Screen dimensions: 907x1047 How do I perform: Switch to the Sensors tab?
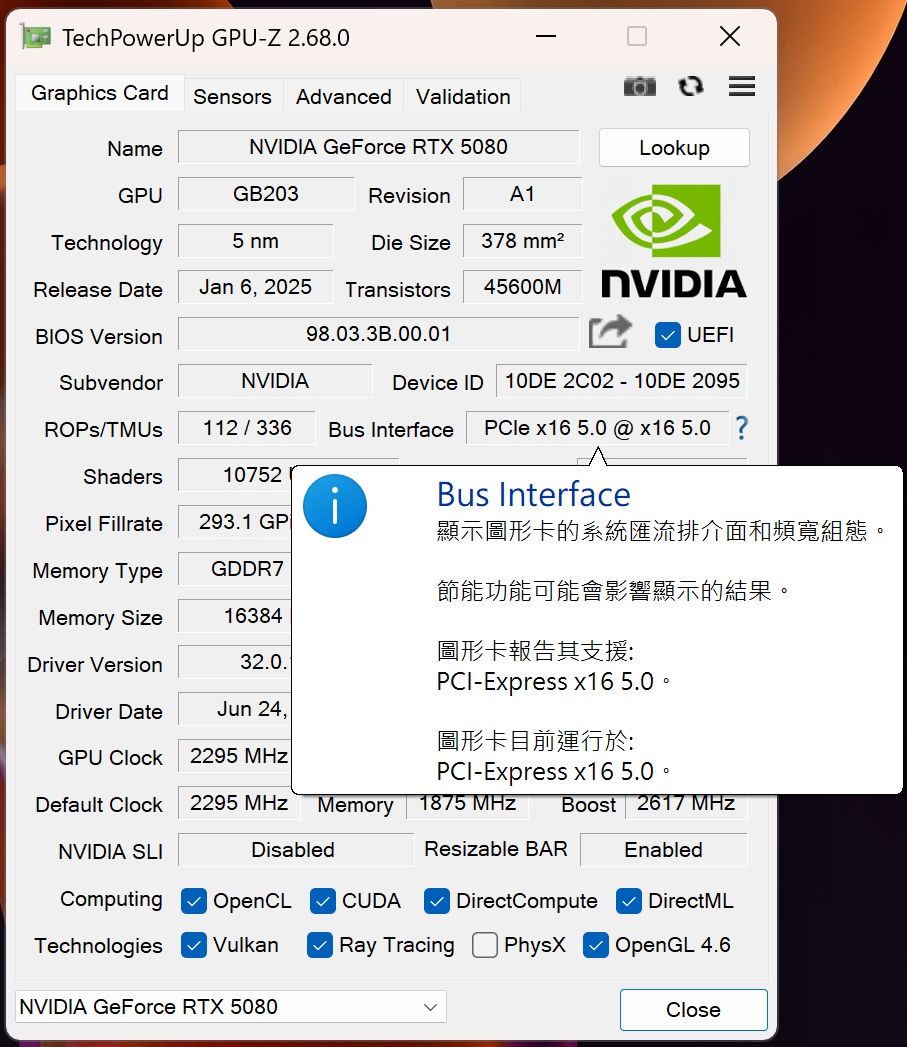pos(232,96)
